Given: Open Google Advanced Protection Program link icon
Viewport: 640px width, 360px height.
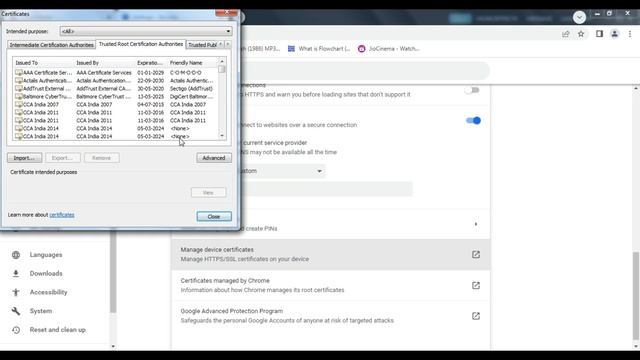Looking at the screenshot, I should (x=476, y=316).
